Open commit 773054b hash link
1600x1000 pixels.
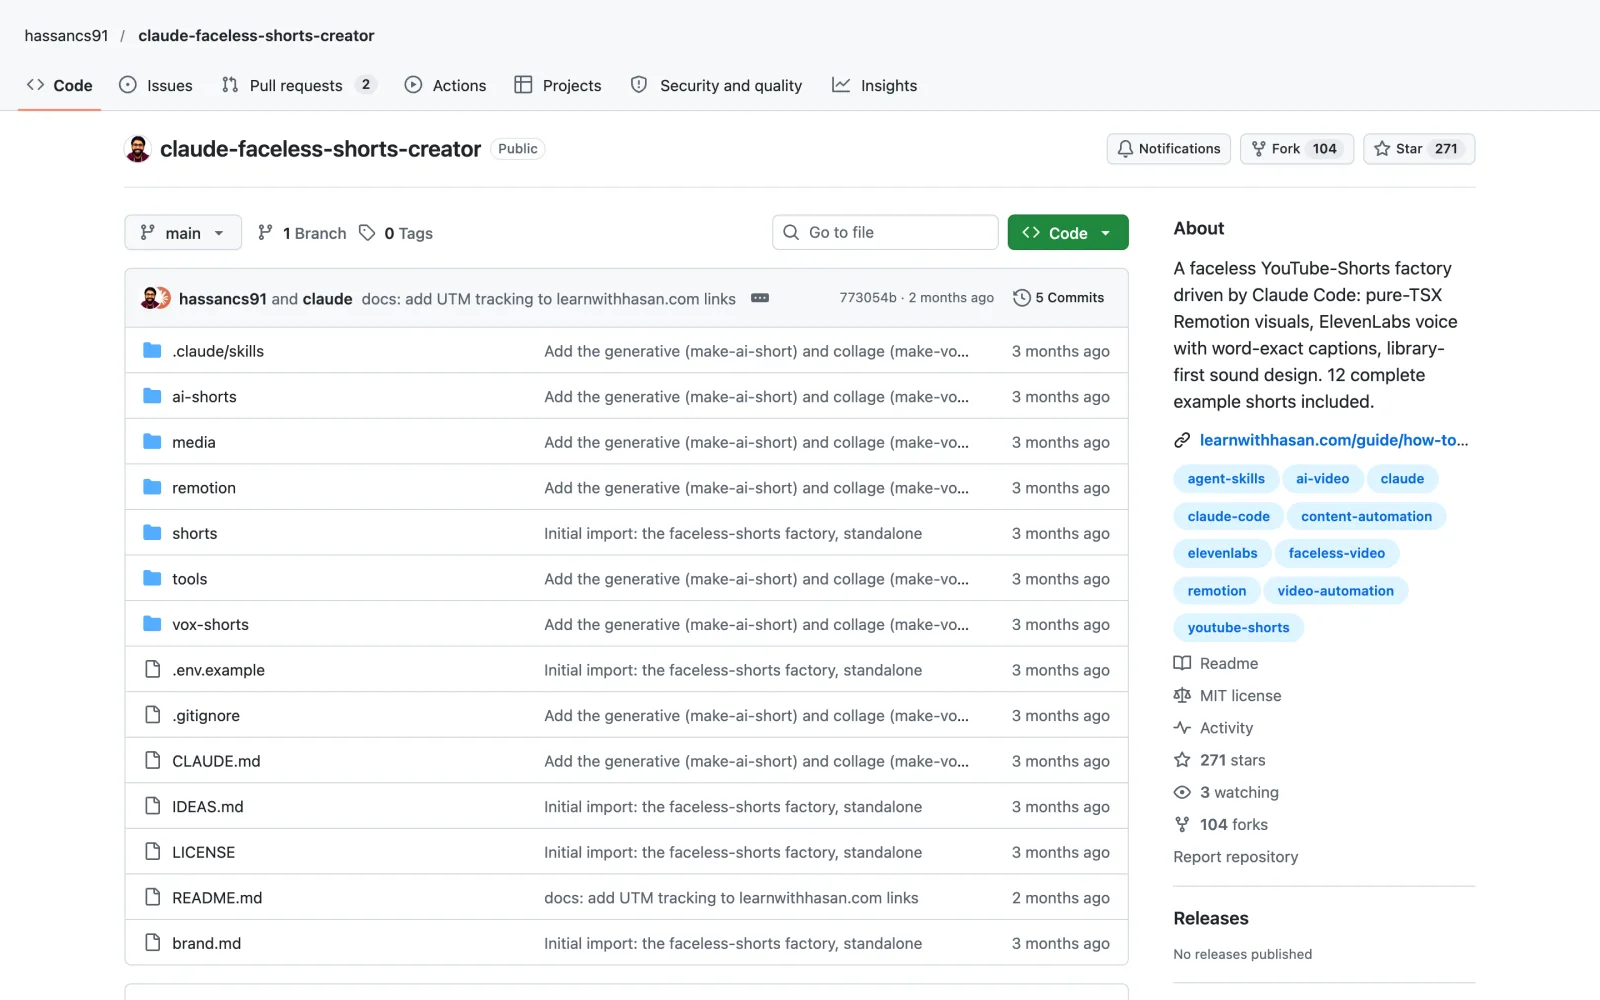868,298
